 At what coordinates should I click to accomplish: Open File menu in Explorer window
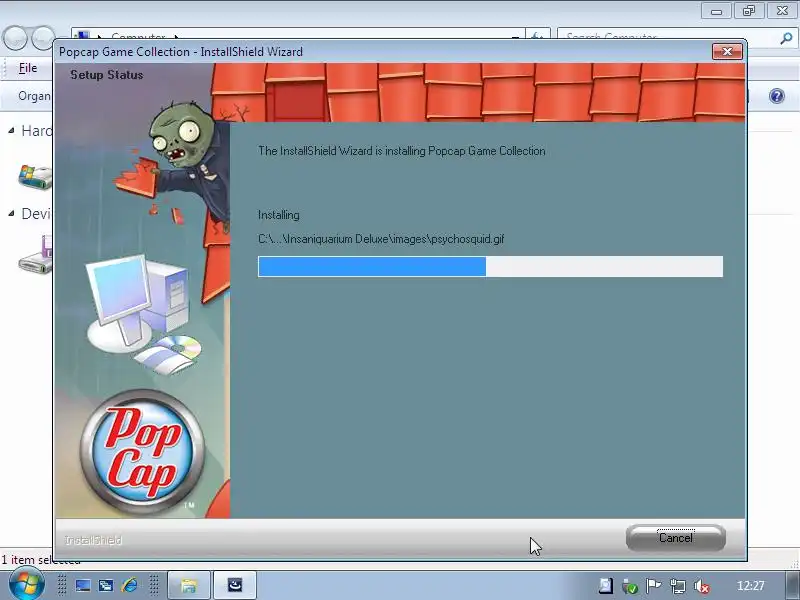pos(28,68)
